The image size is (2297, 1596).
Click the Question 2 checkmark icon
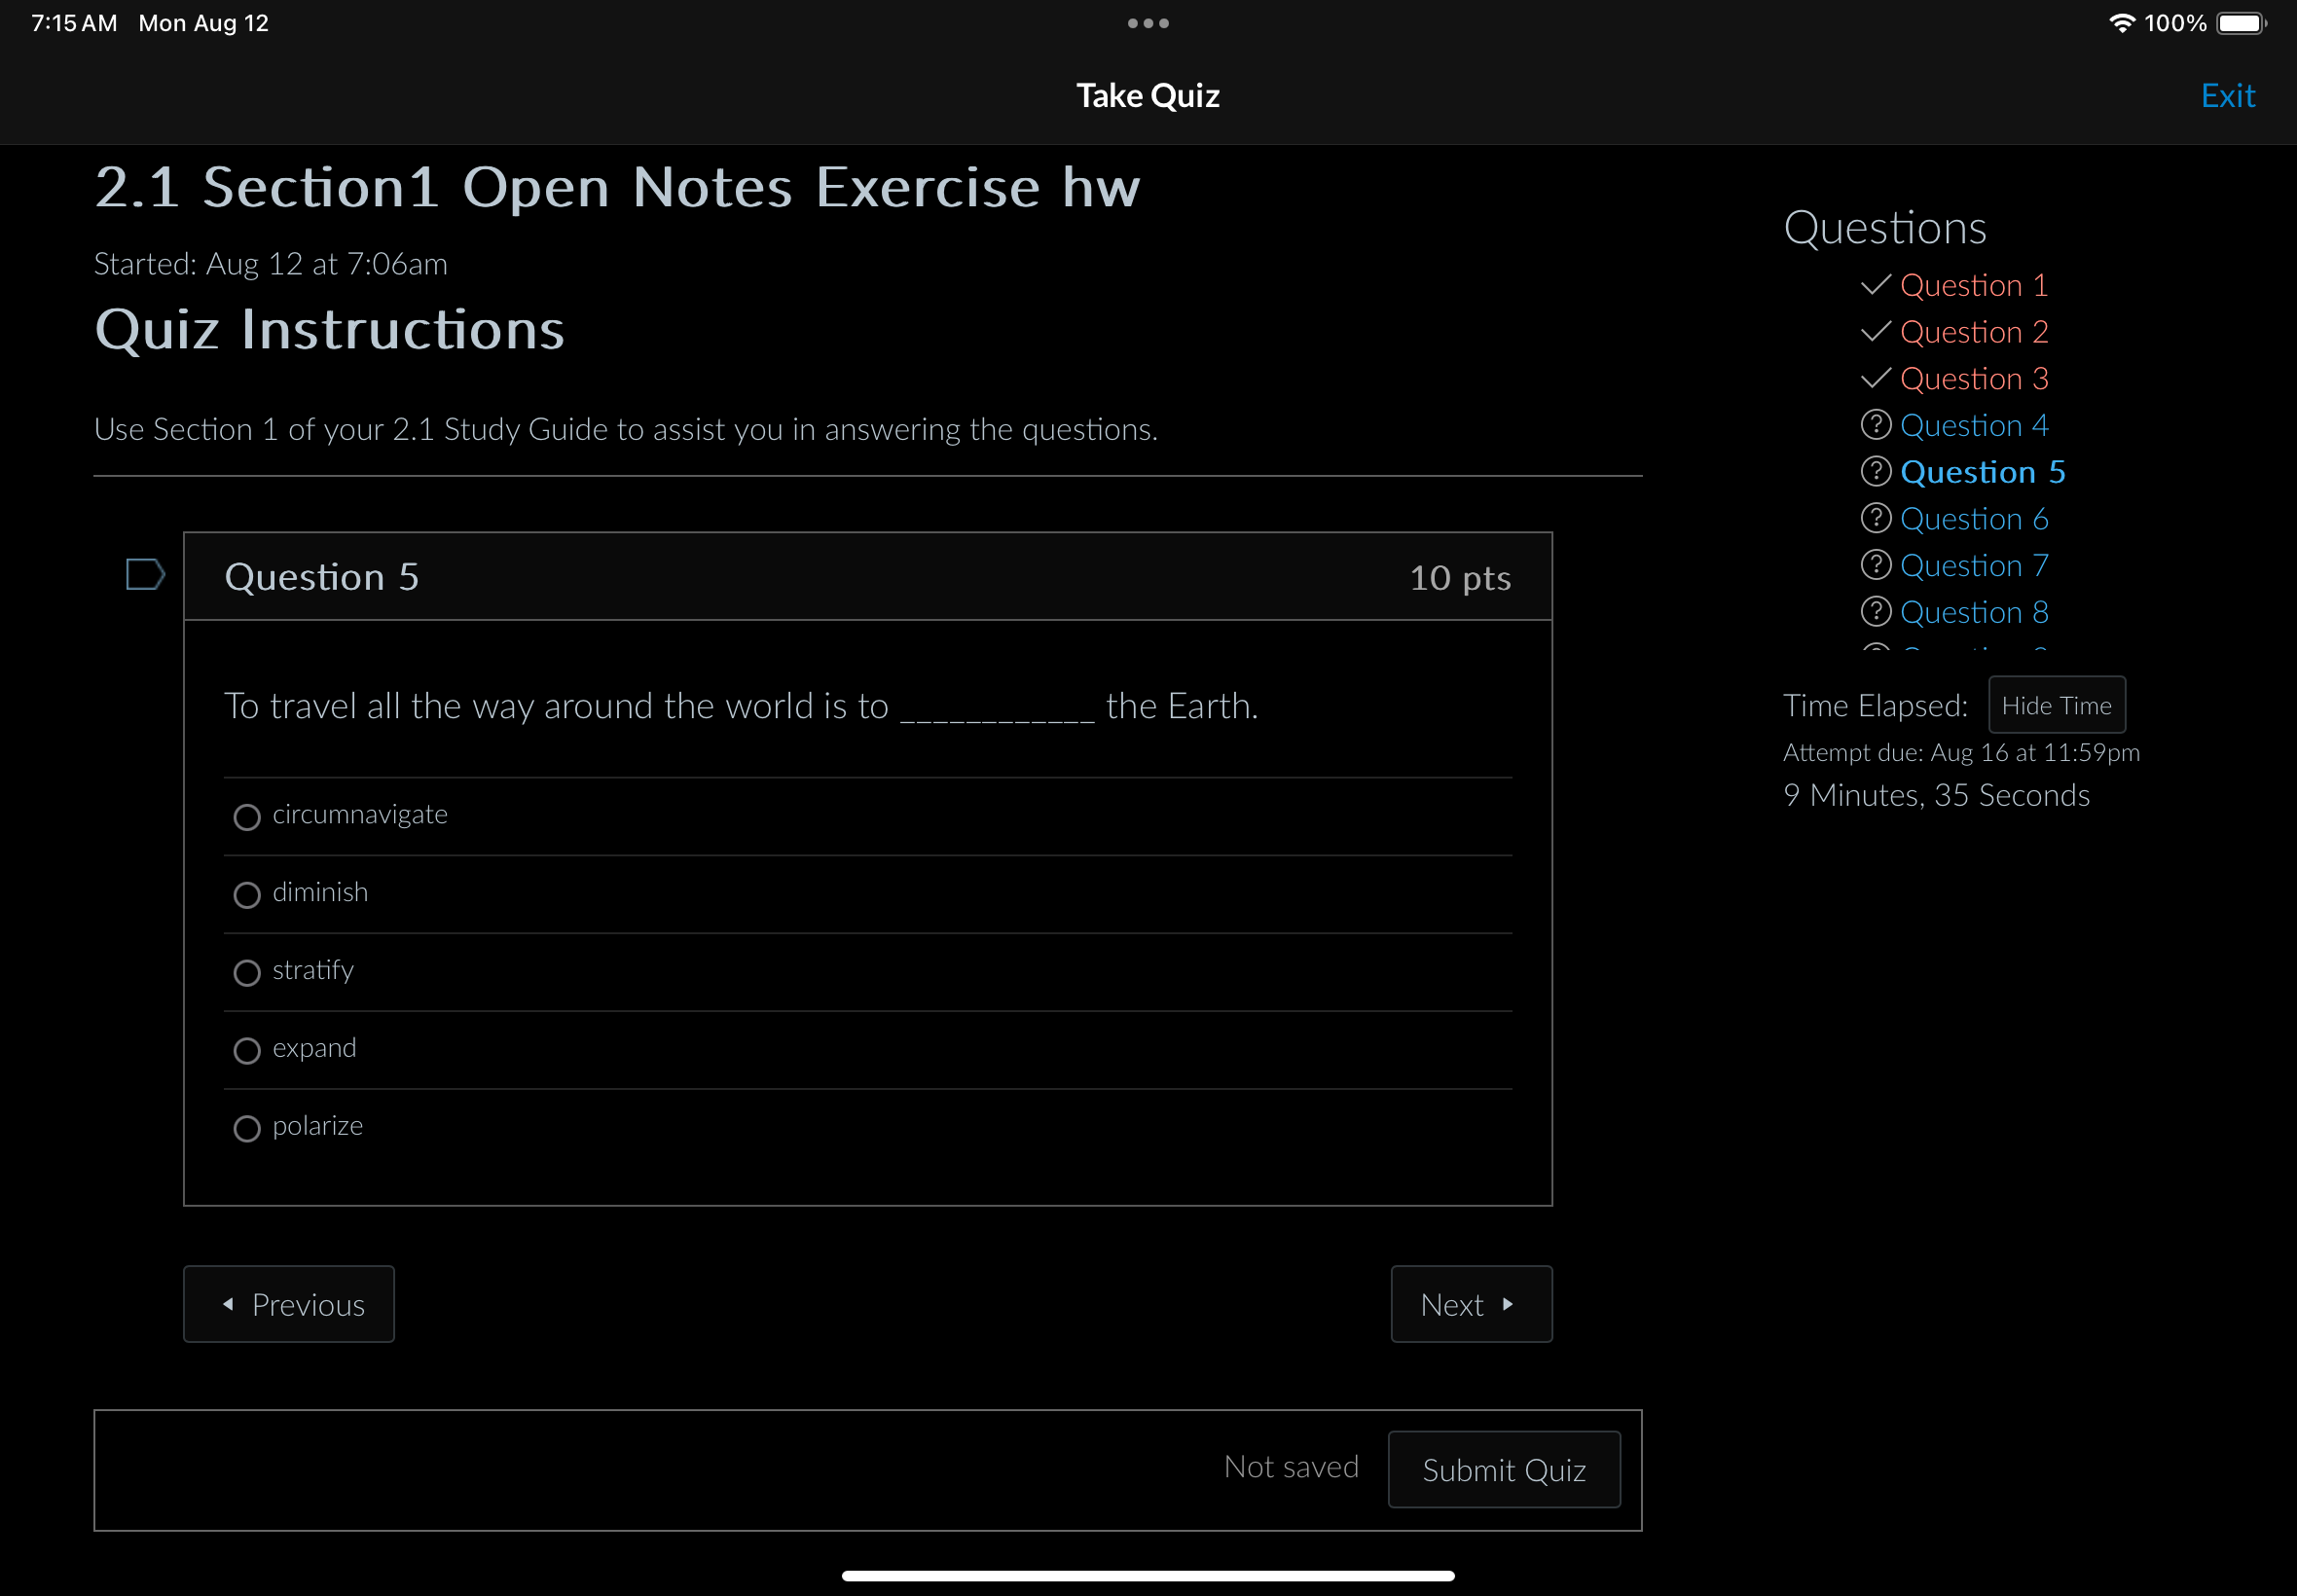(x=1877, y=330)
